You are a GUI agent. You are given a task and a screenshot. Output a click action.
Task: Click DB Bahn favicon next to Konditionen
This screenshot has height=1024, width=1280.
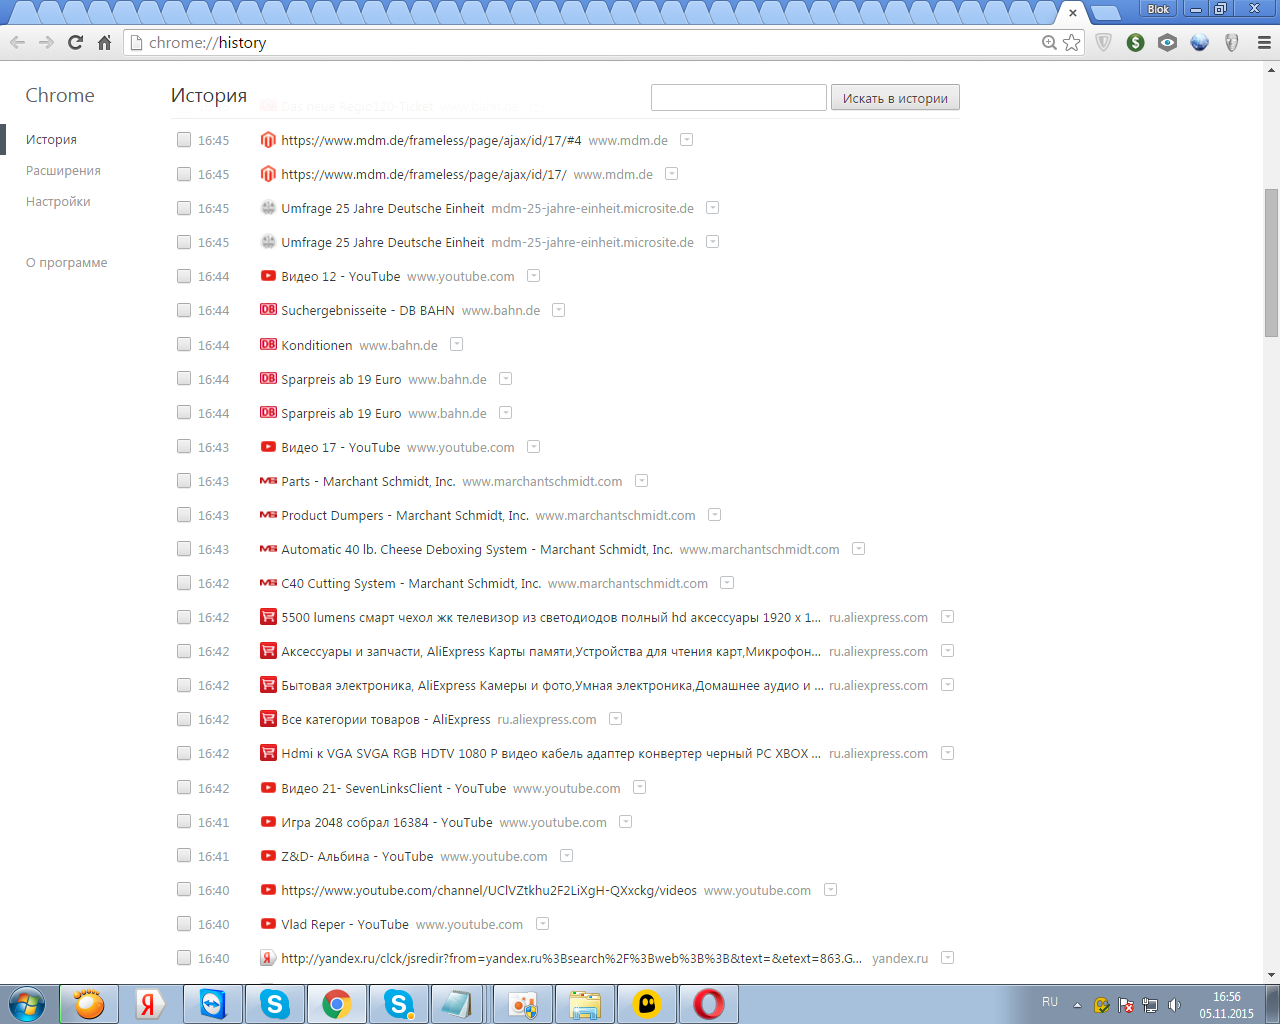point(268,344)
